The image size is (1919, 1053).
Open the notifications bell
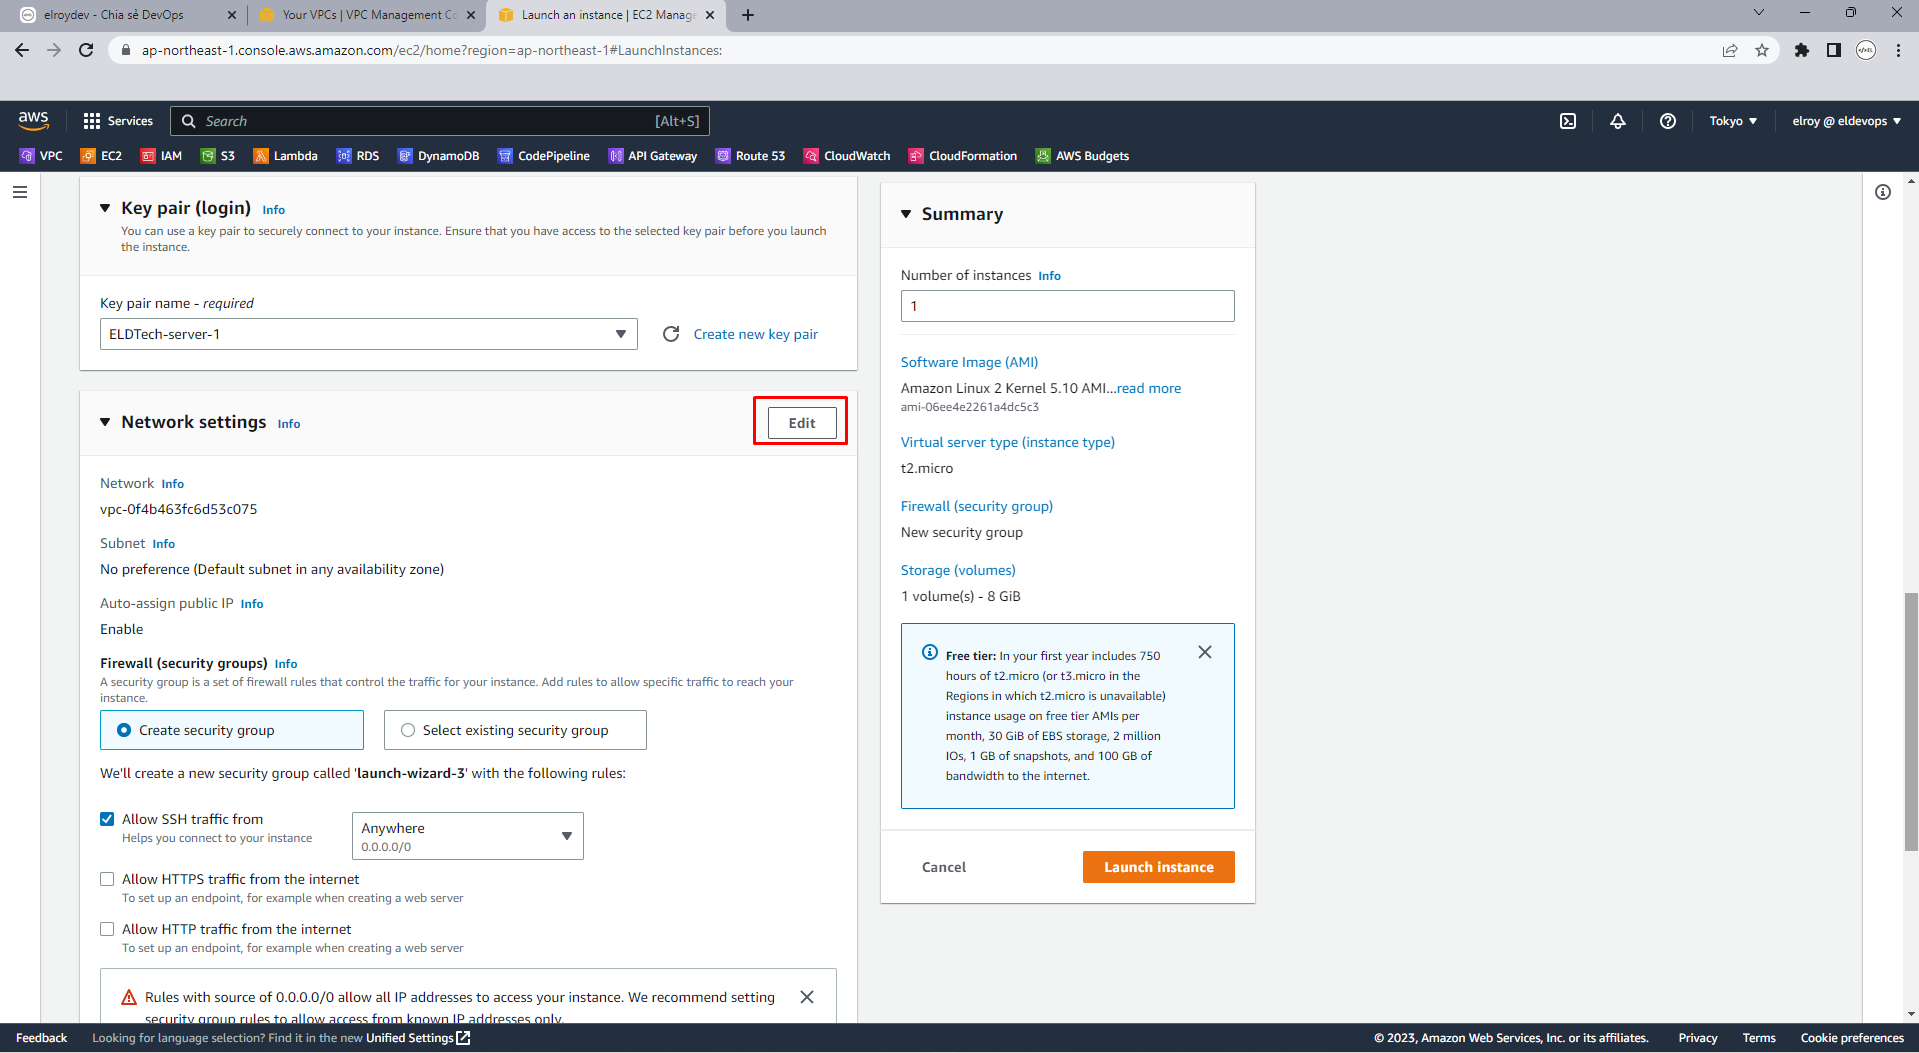(1618, 121)
